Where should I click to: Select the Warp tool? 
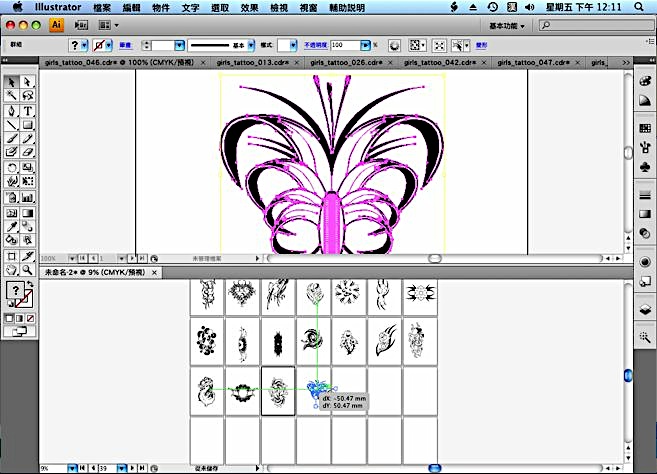point(12,181)
